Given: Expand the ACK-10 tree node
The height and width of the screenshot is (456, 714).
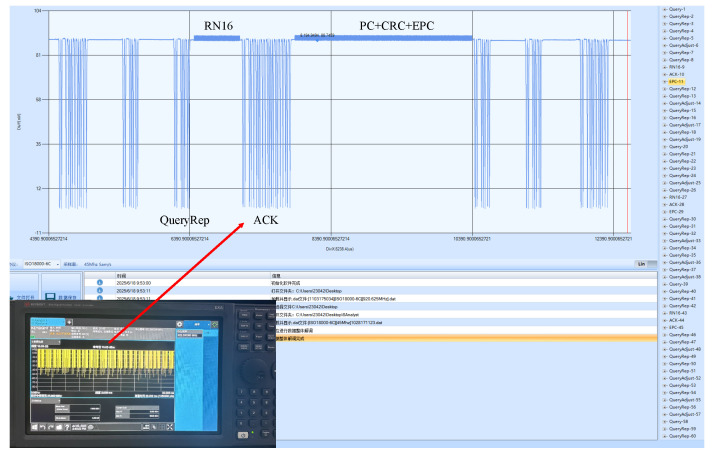Looking at the screenshot, I should coord(665,74).
